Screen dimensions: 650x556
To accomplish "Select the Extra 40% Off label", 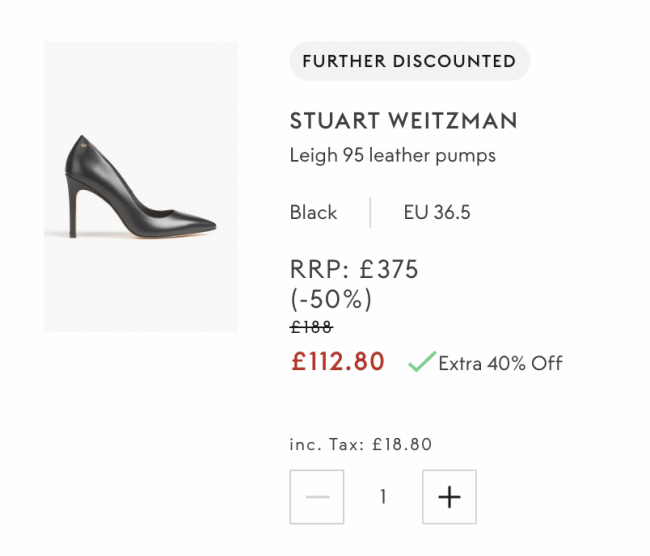I will click(x=500, y=363).
